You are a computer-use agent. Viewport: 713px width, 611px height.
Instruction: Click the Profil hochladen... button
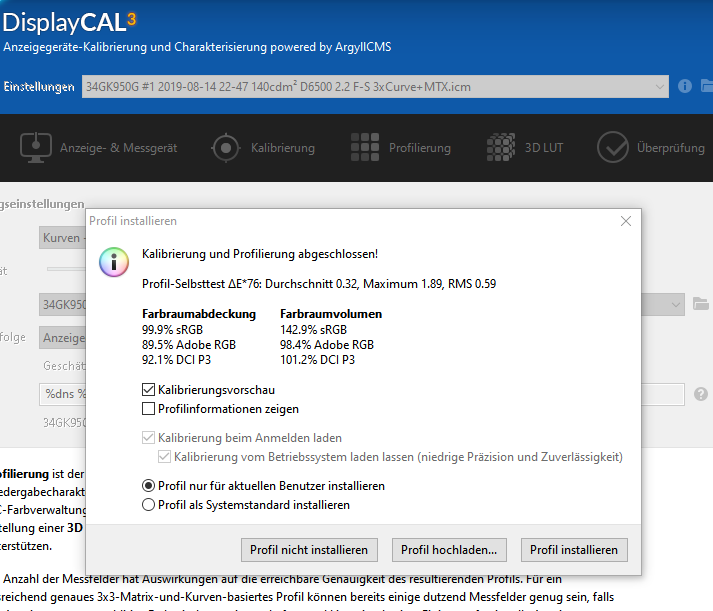pos(449,550)
